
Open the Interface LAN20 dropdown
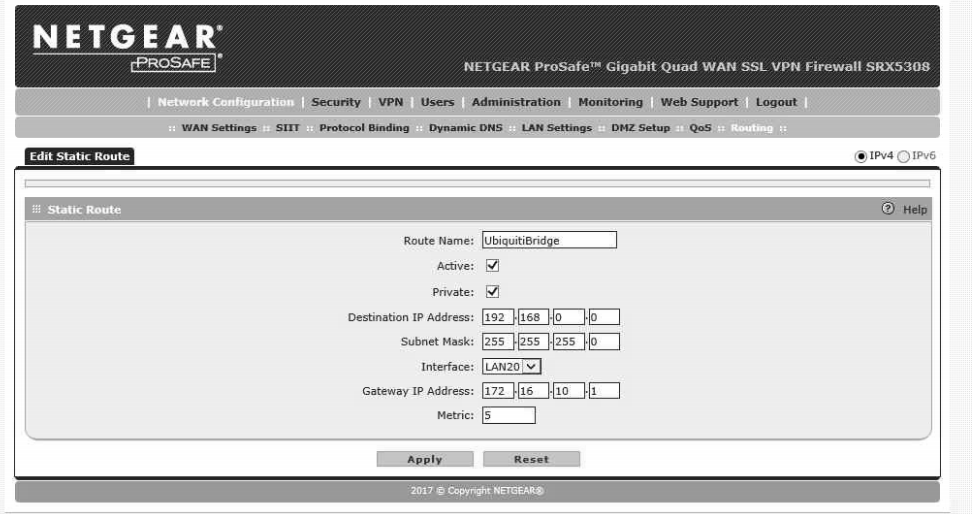pos(511,366)
